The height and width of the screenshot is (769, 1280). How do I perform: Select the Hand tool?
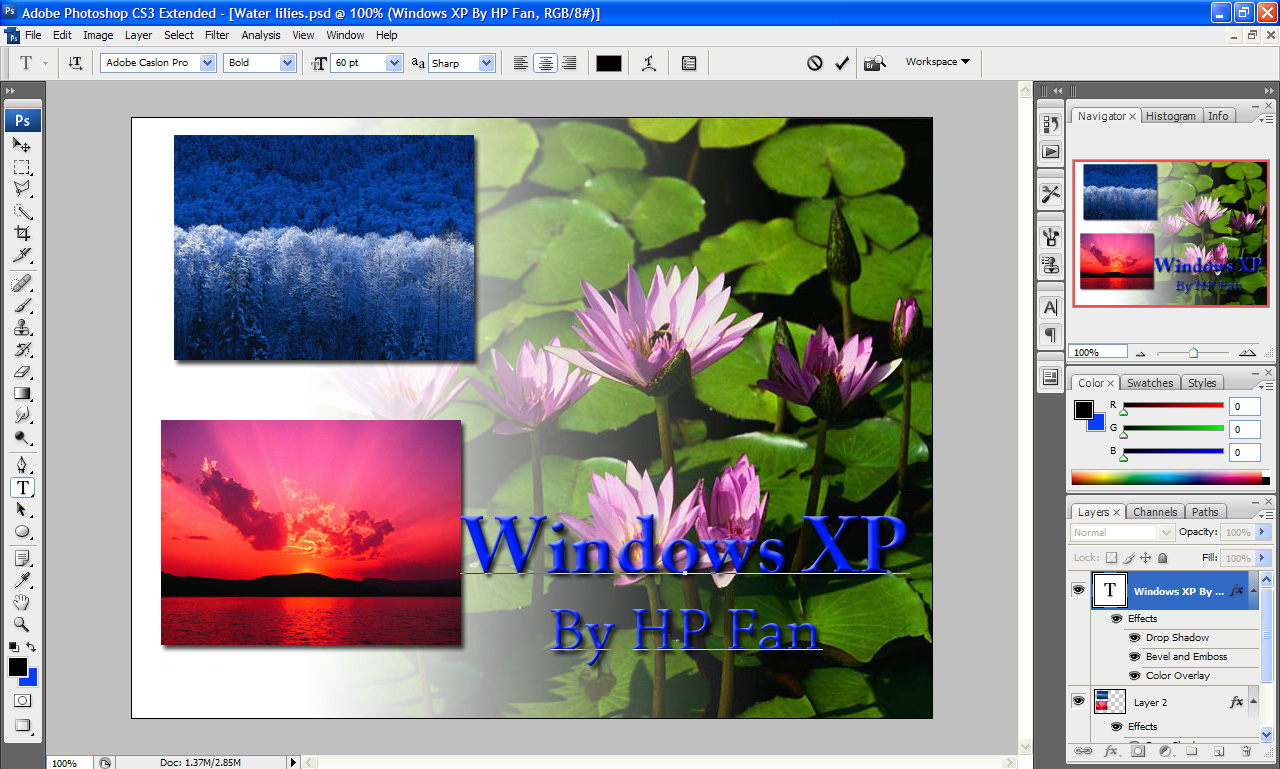(22, 602)
